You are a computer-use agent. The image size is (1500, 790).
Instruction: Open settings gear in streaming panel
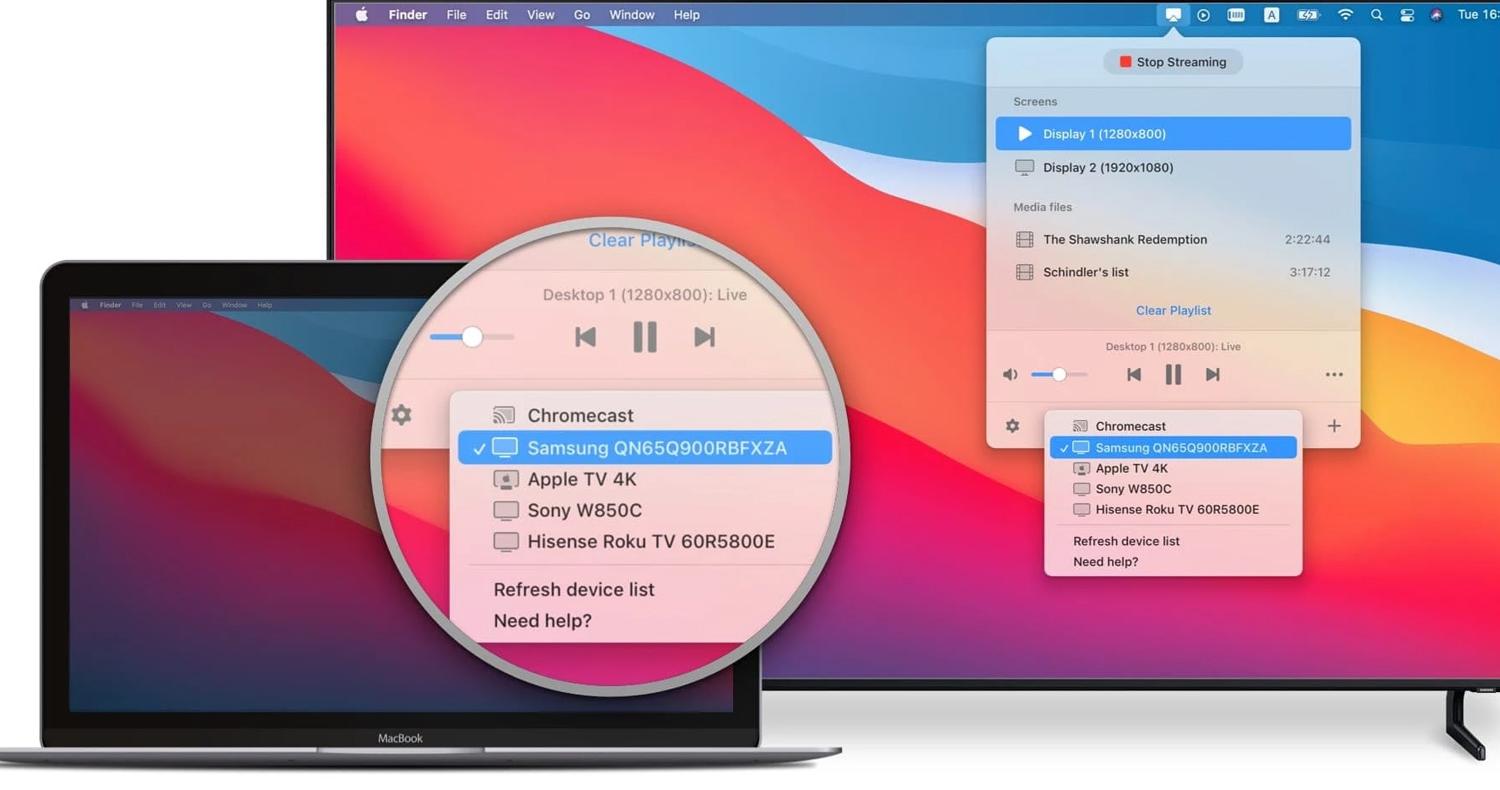(1012, 426)
